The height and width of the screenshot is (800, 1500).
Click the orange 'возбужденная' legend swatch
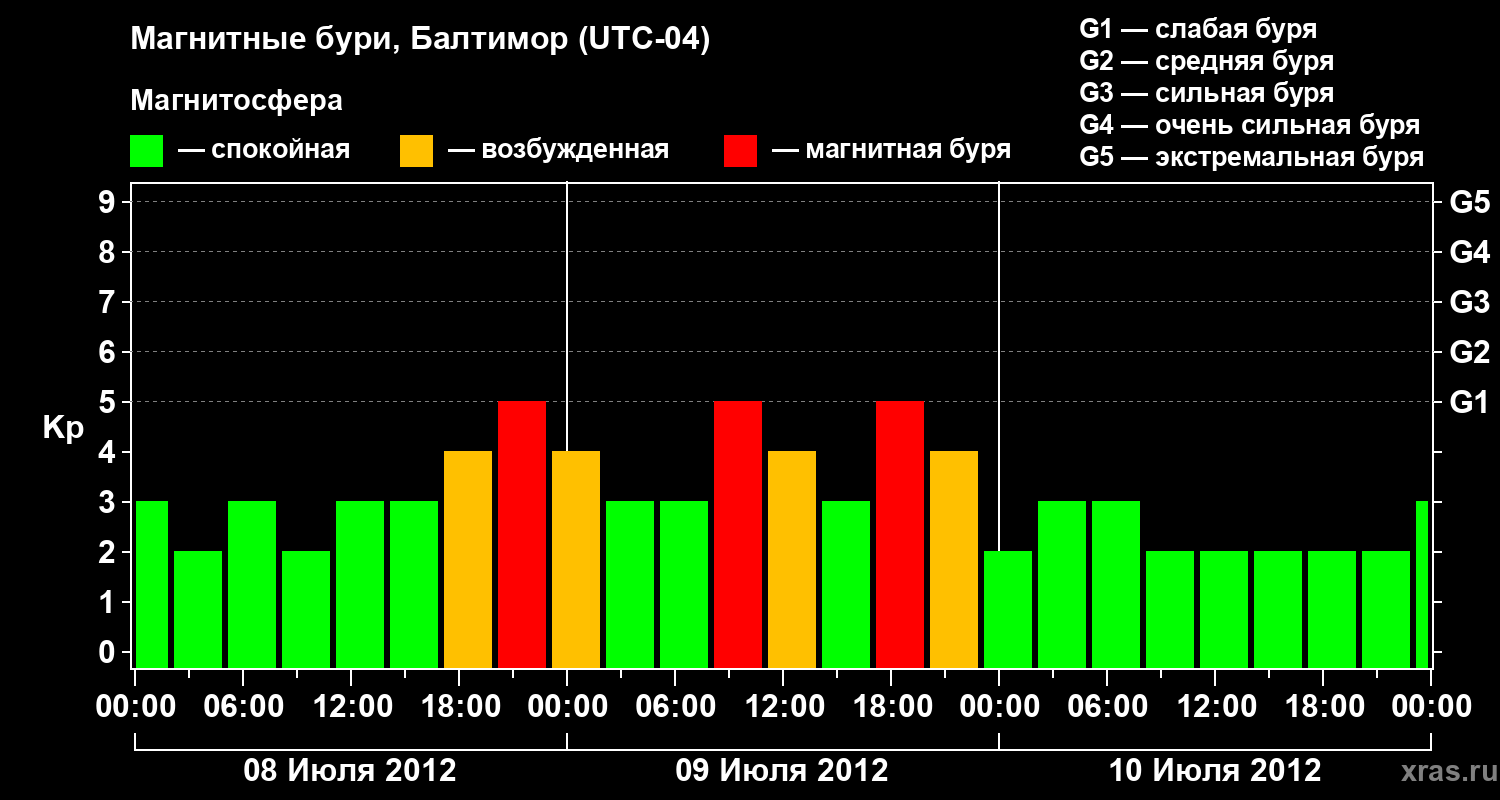coord(417,151)
